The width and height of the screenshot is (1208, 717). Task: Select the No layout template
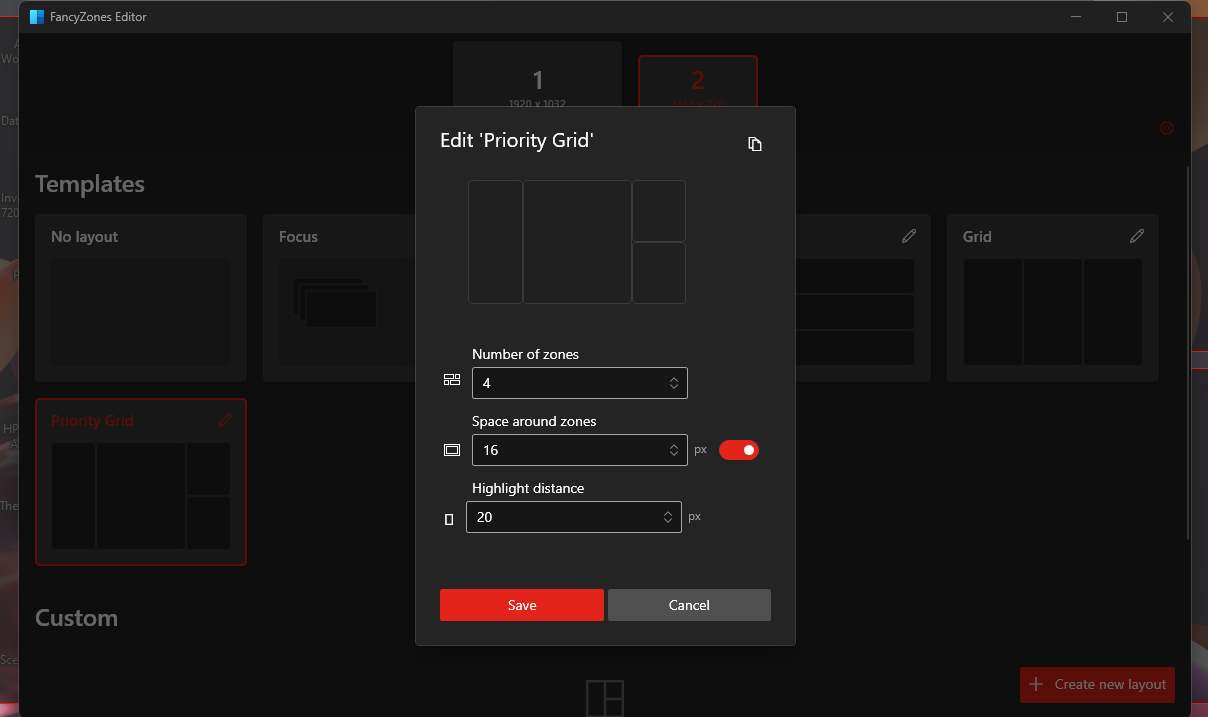click(x=140, y=298)
